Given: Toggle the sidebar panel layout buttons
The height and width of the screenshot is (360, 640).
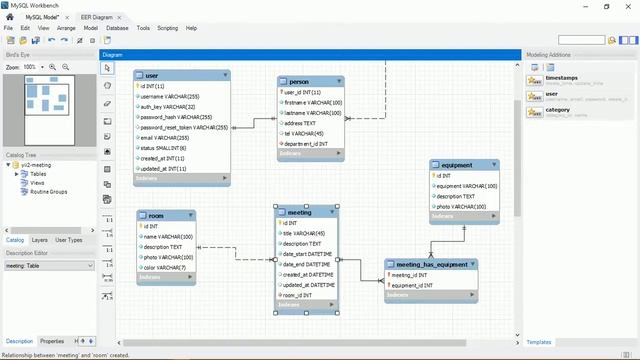Looking at the screenshot, I should coord(629,40).
